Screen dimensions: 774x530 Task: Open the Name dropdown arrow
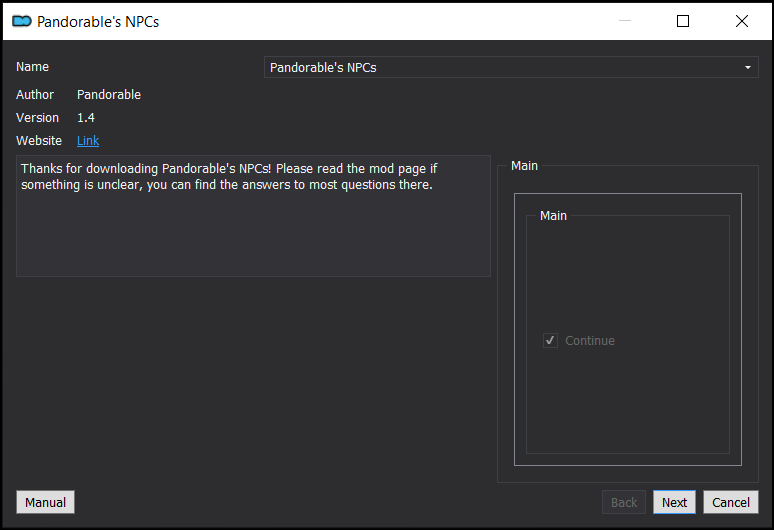(x=748, y=67)
